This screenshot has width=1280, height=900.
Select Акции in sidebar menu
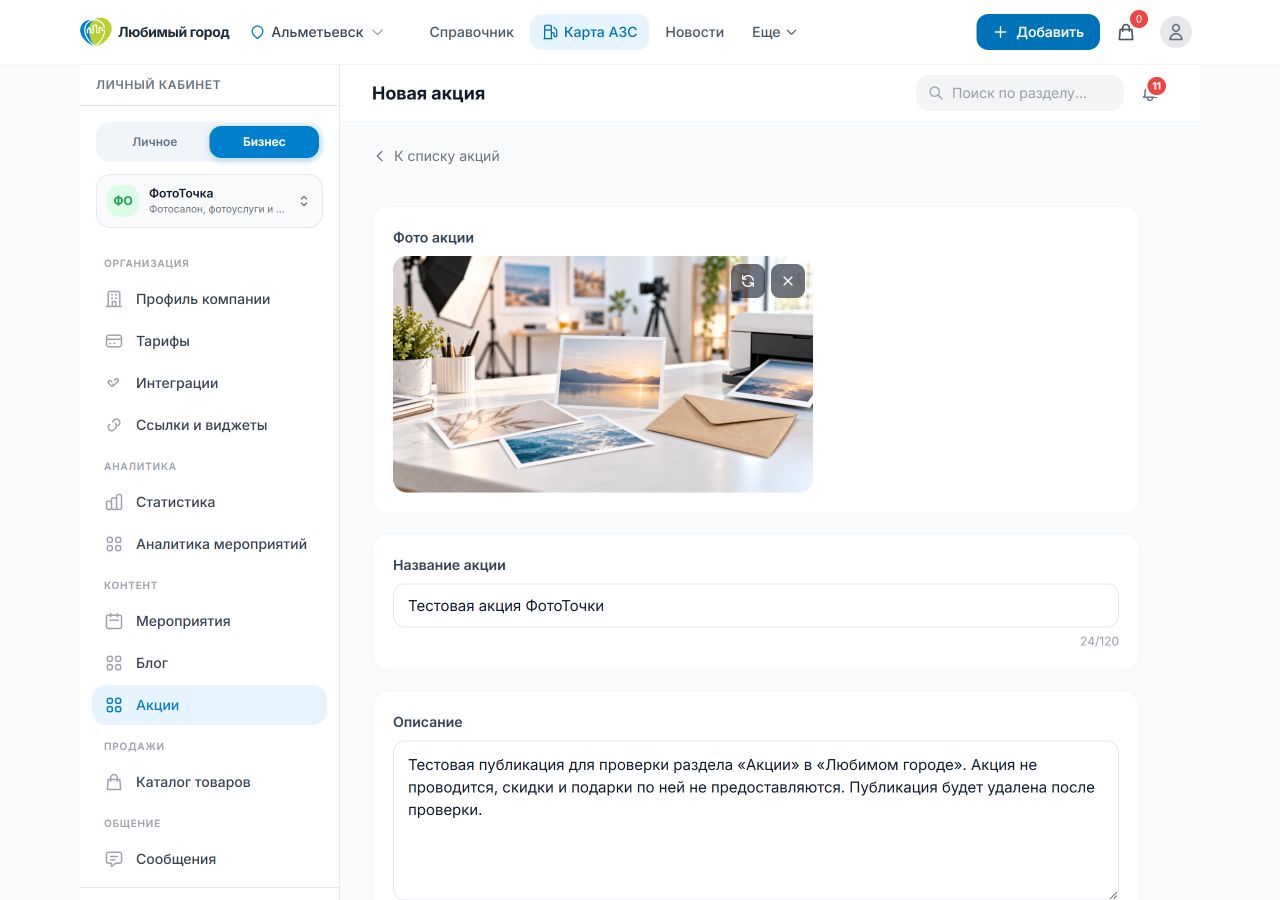209,705
